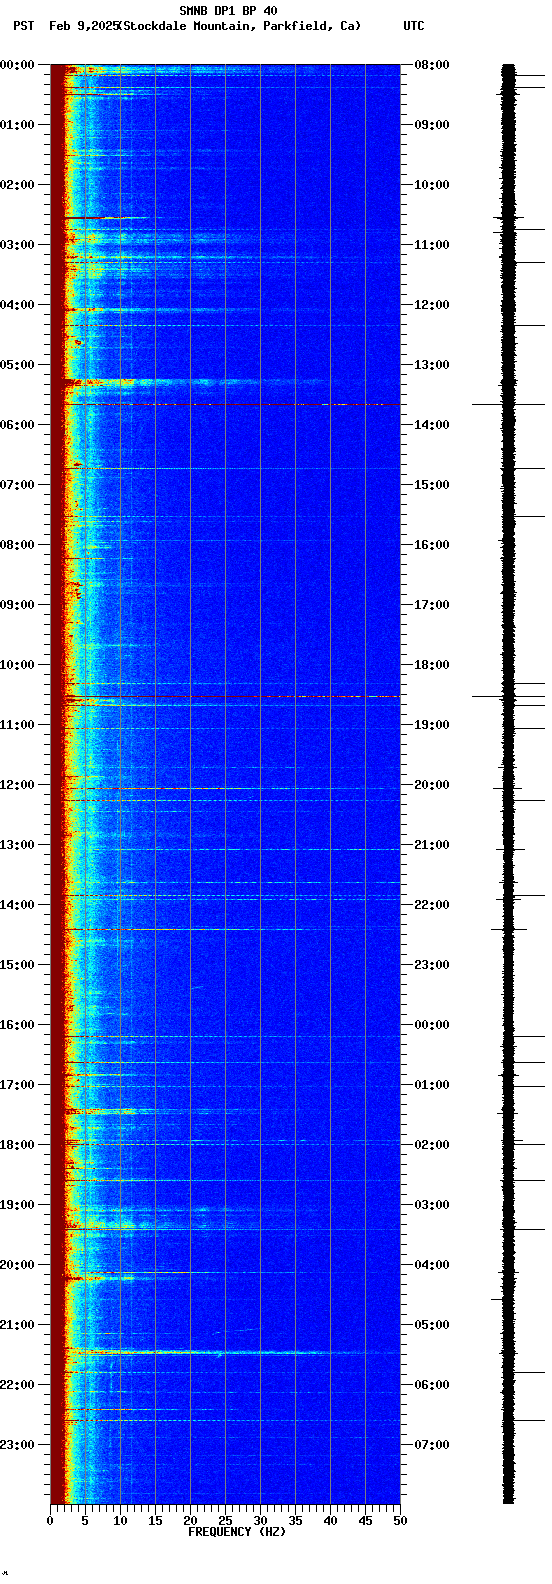Click the 50 Hz frequency tick label
Screen dimensions: 552x1584
(x=400, y=1521)
